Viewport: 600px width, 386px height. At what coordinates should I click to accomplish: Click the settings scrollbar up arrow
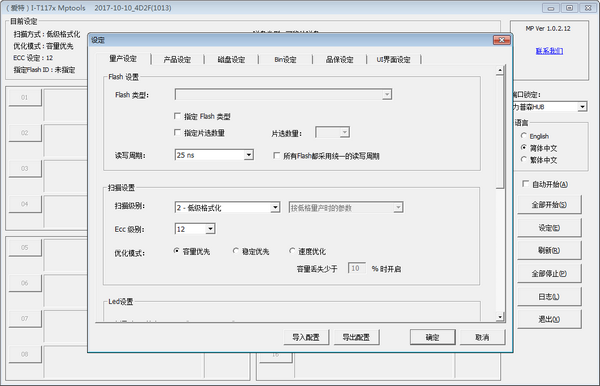(500, 70)
